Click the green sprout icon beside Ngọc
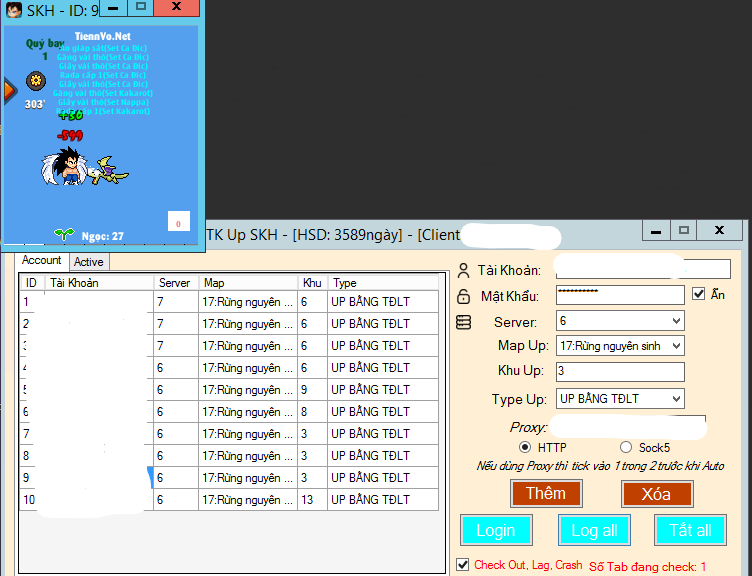Image resolution: width=752 pixels, height=576 pixels. click(64, 234)
